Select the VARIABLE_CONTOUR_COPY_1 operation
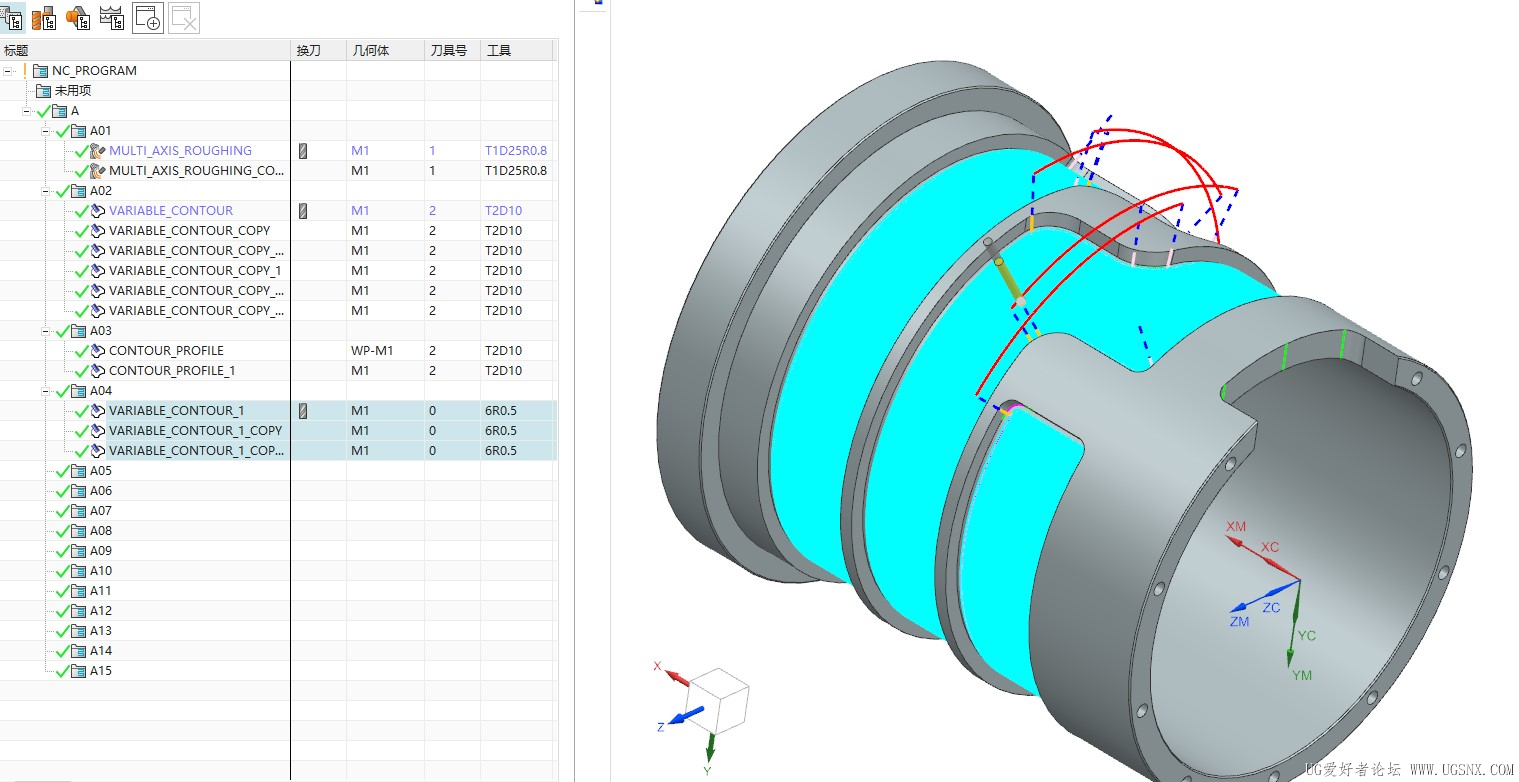This screenshot has width=1519, height=782. [195, 271]
